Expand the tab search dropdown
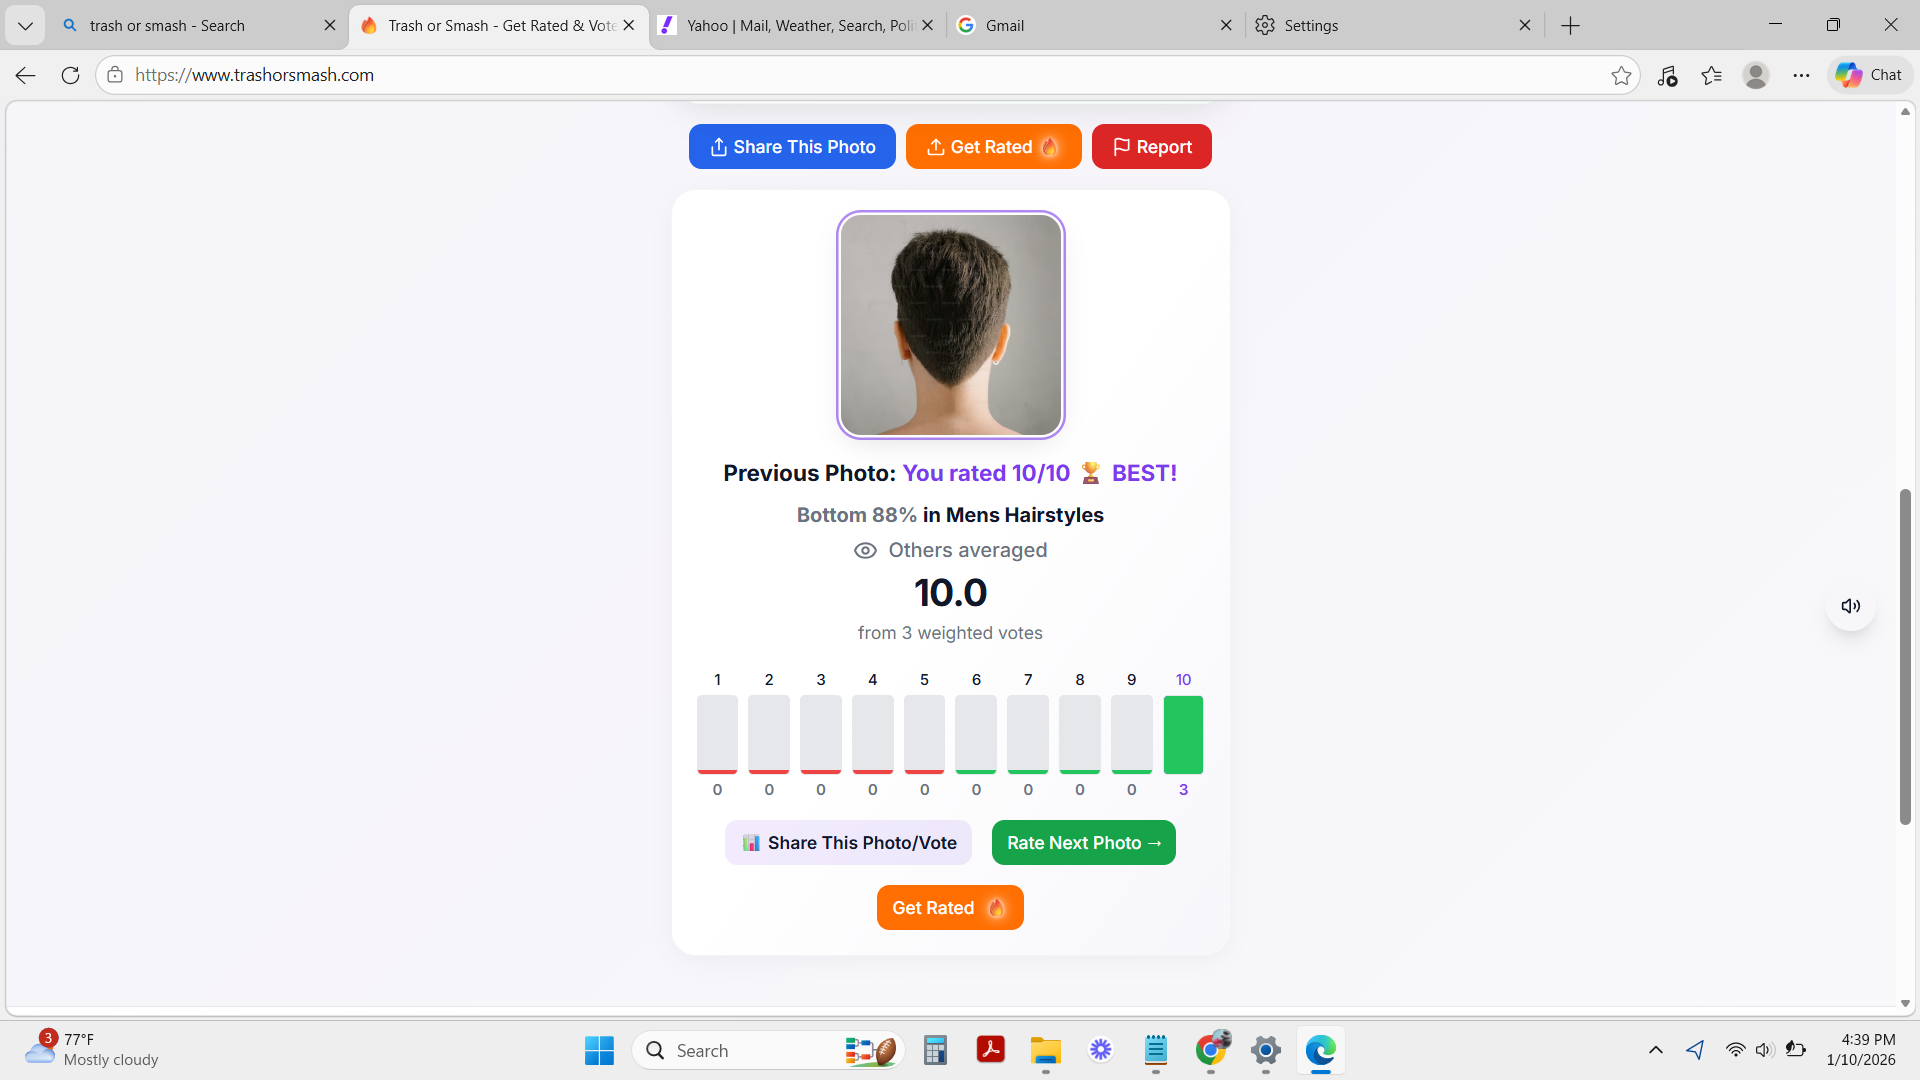This screenshot has height=1080, width=1920. click(25, 26)
